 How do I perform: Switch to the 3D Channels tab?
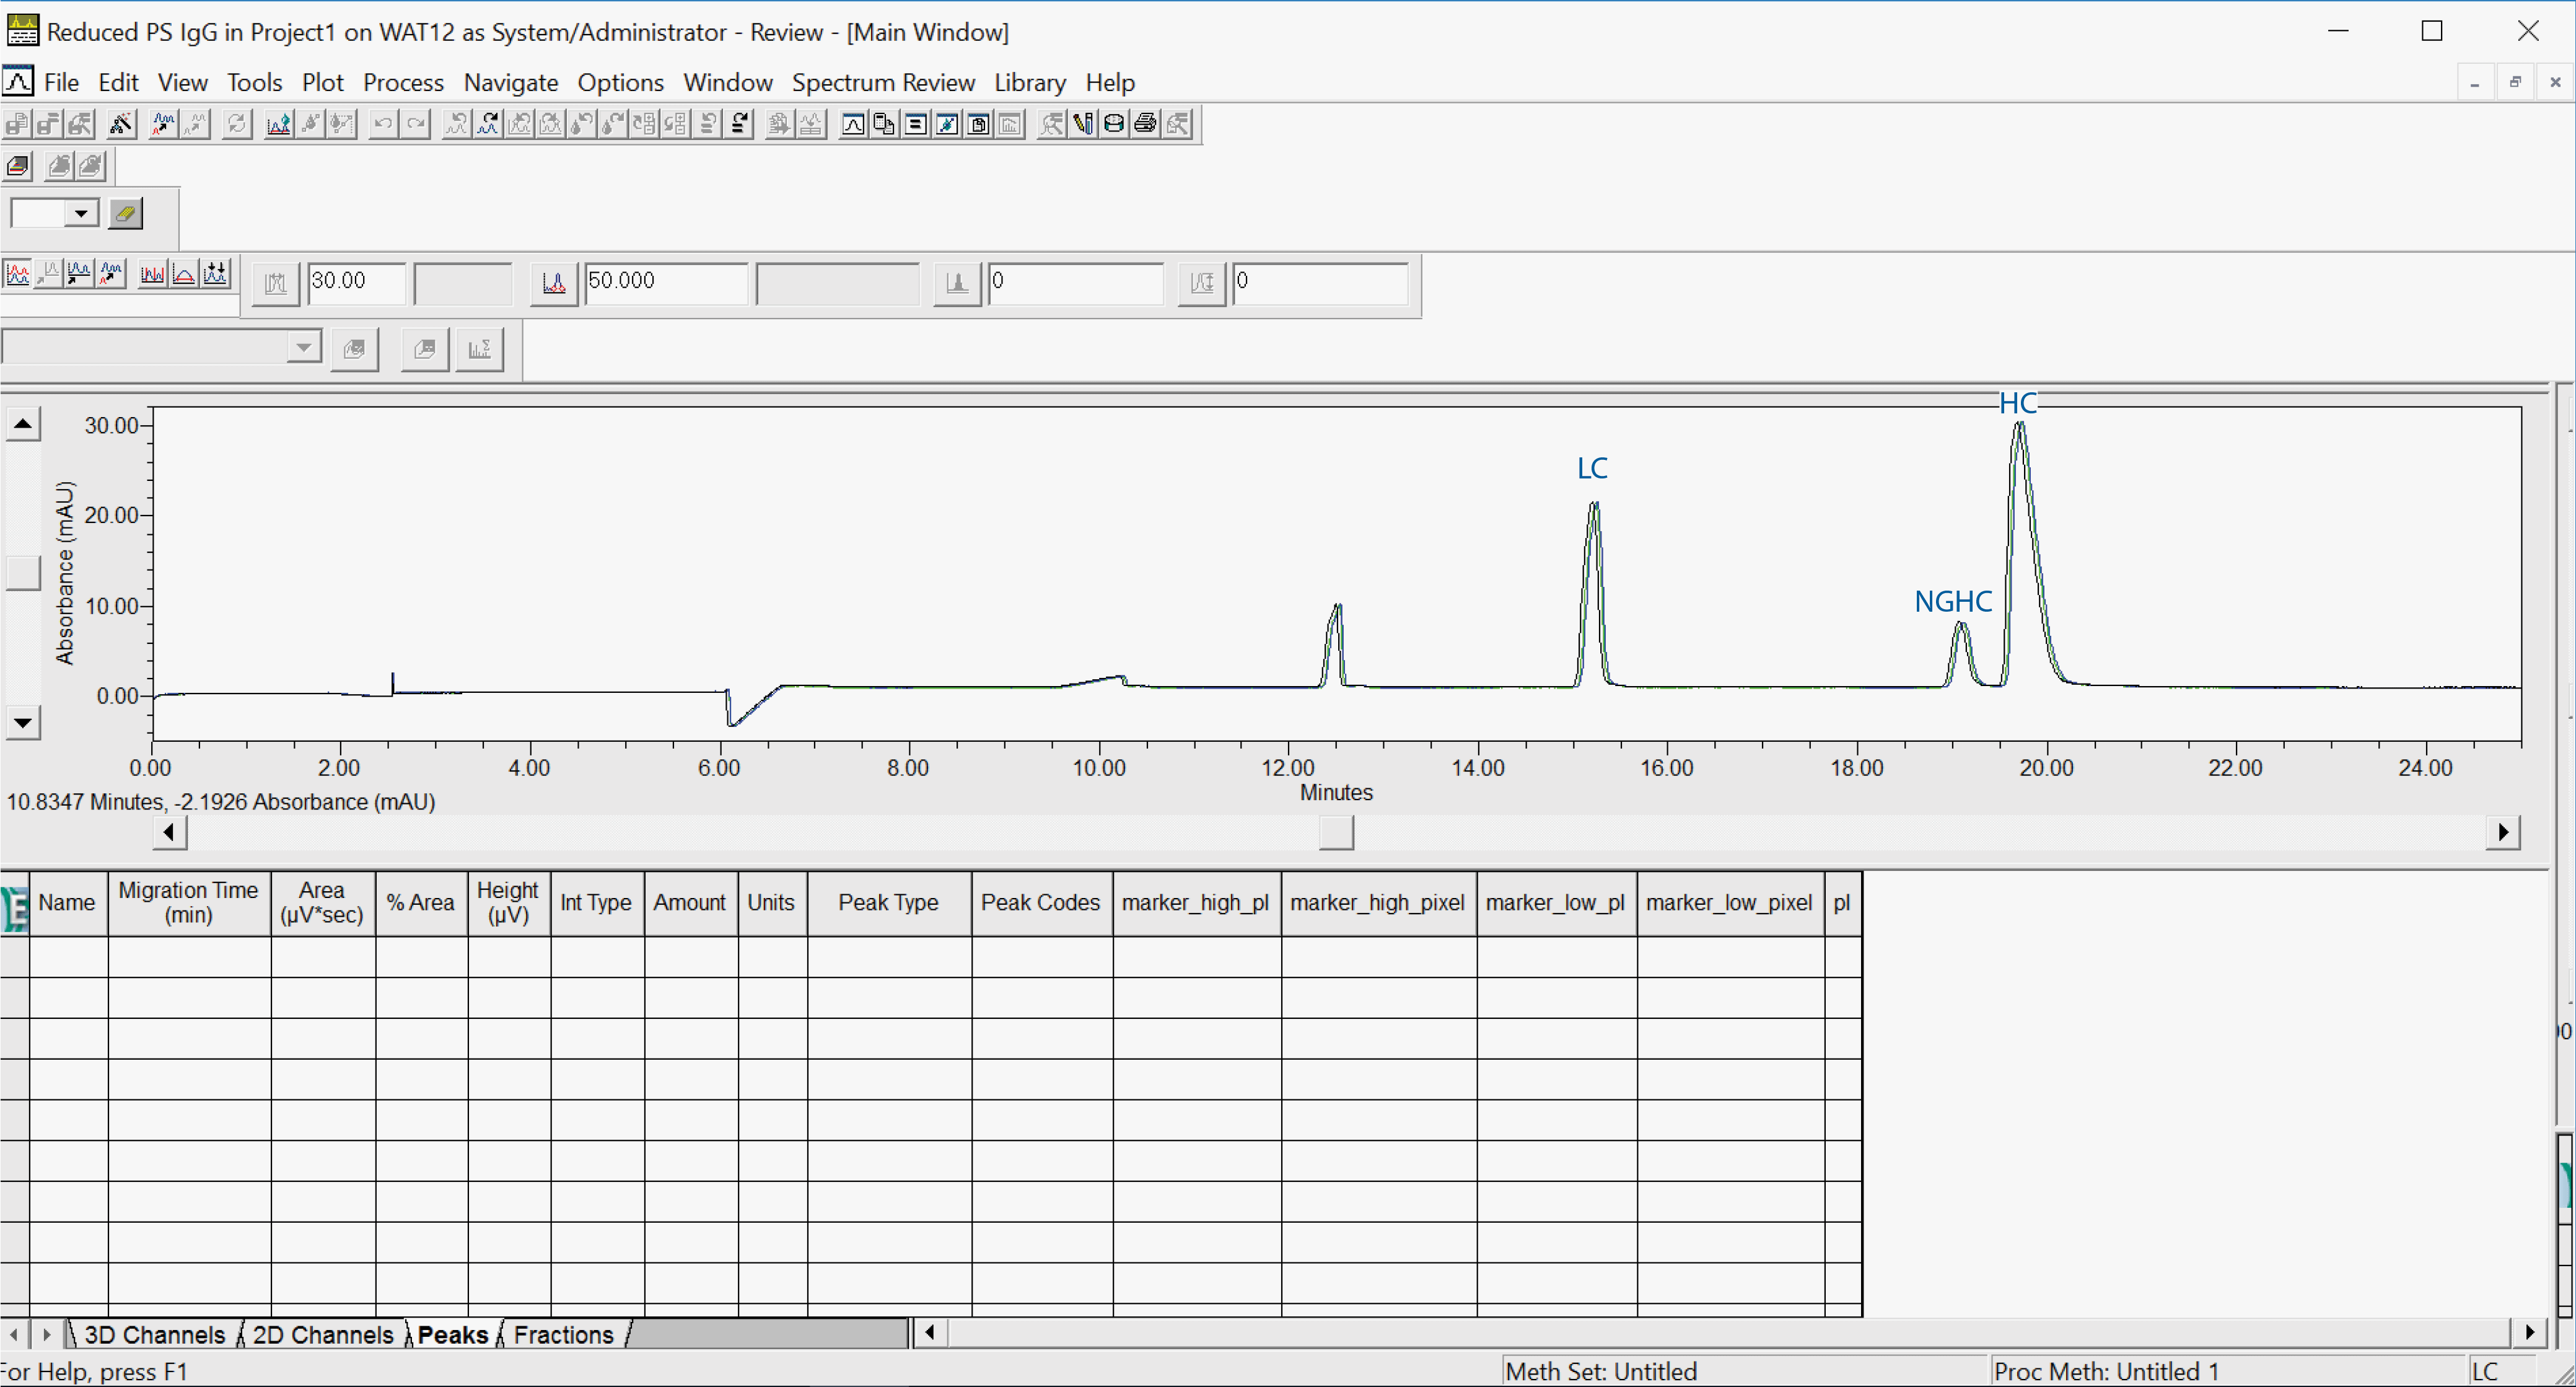click(154, 1334)
